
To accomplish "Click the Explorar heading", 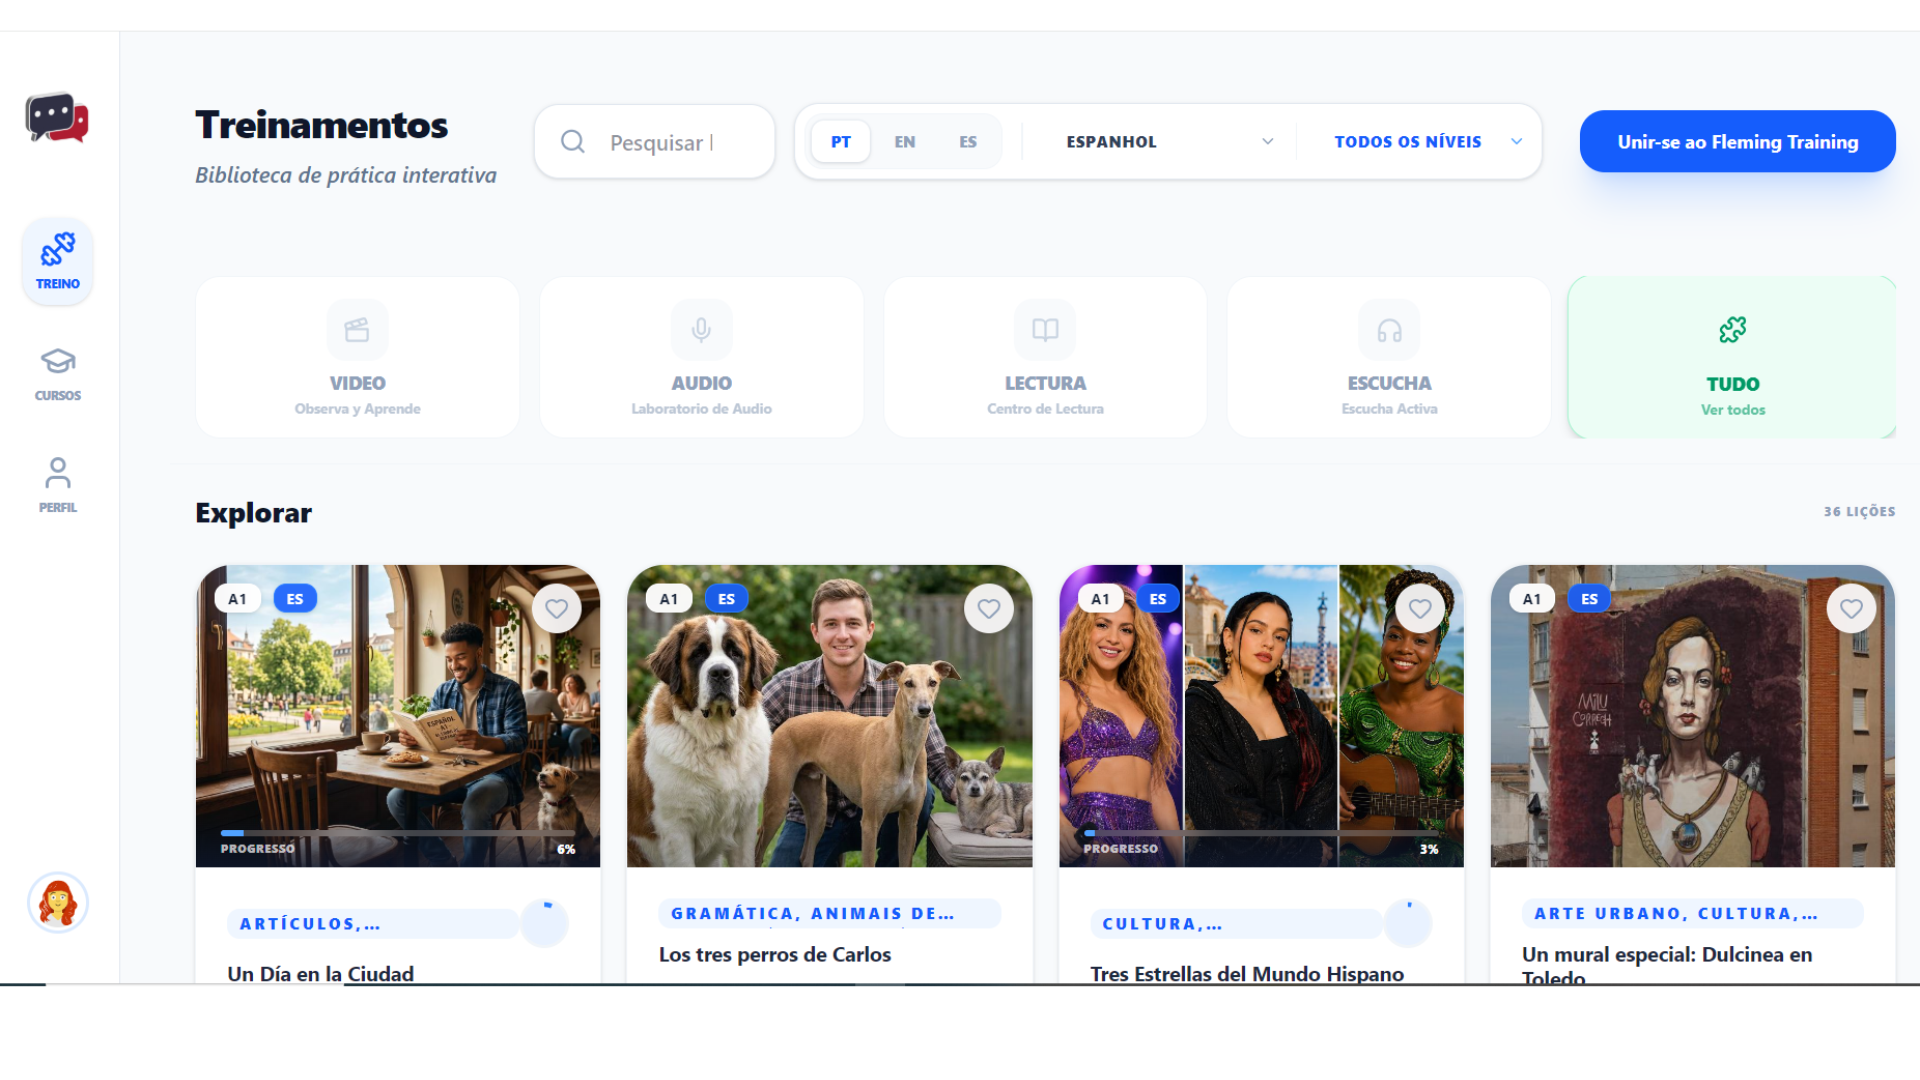I will click(x=253, y=512).
